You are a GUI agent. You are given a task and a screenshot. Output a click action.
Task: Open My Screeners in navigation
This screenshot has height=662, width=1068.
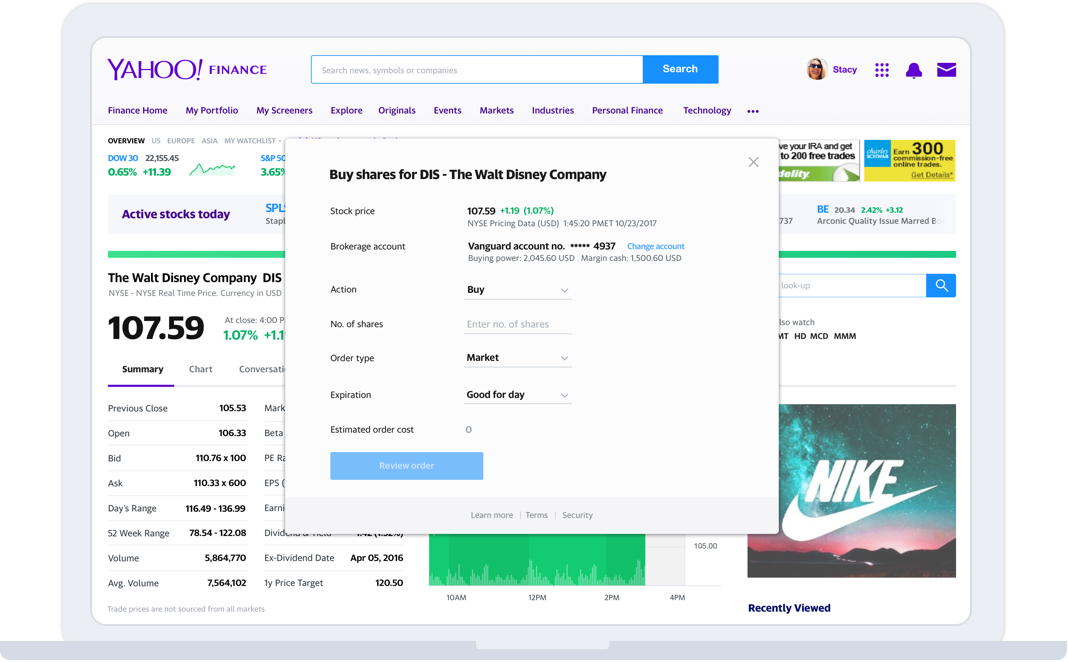click(285, 110)
